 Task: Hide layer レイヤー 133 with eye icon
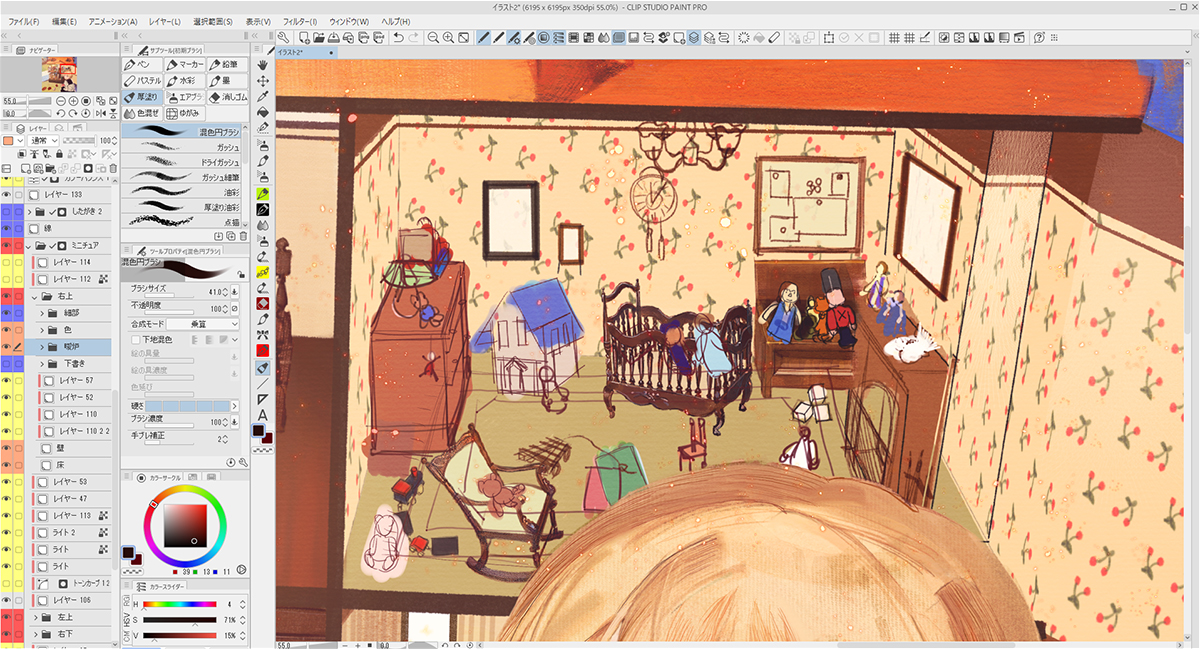pos(6,195)
